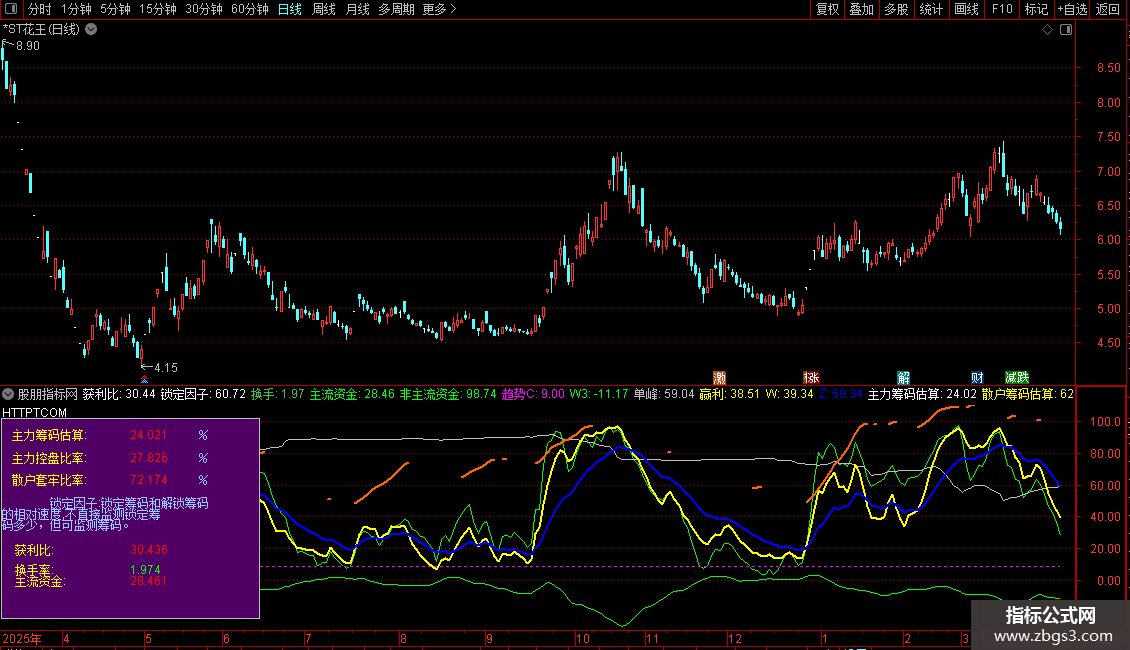Screen dimensions: 1130x650
Task: Click the red 涨 event marker
Action: tap(811, 378)
